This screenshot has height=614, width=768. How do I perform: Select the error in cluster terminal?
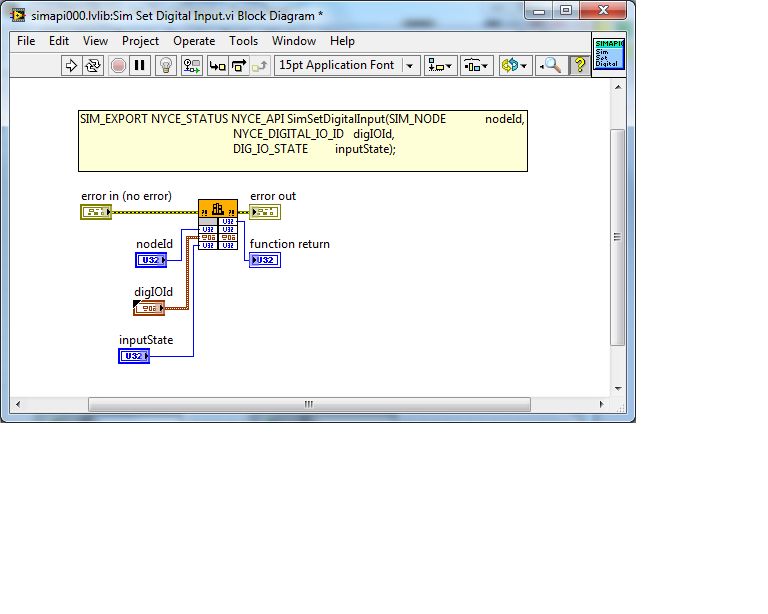[96, 212]
